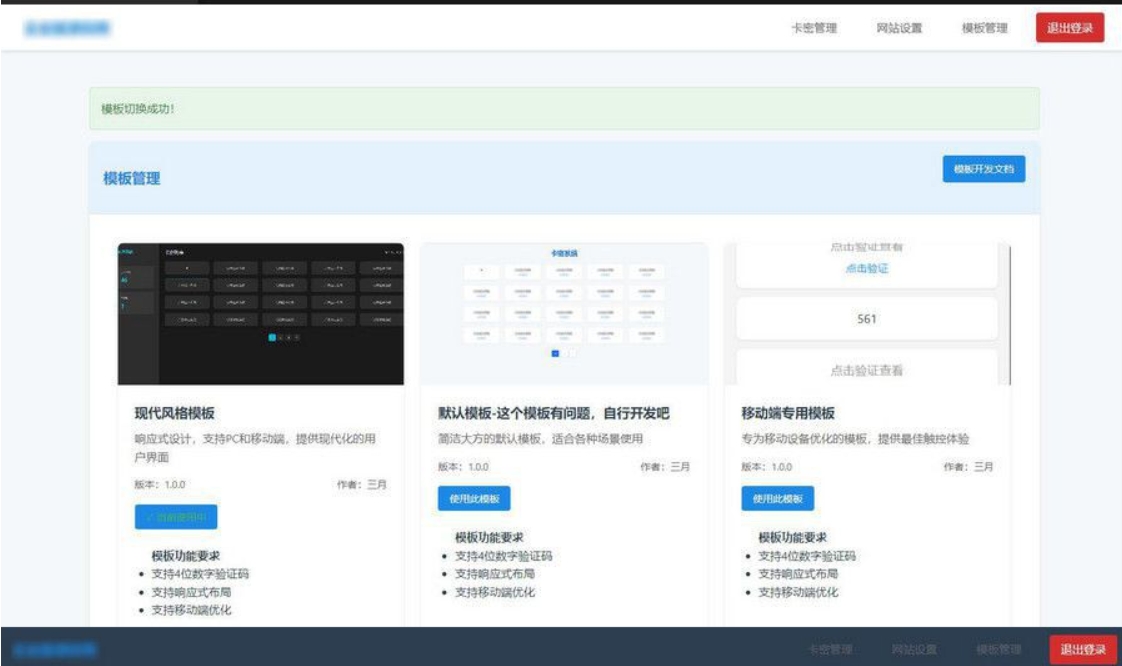Image resolution: width=1122 pixels, height=666 pixels.
Task: Open the 模板开发文档 documentation button
Action: [x=983, y=170]
